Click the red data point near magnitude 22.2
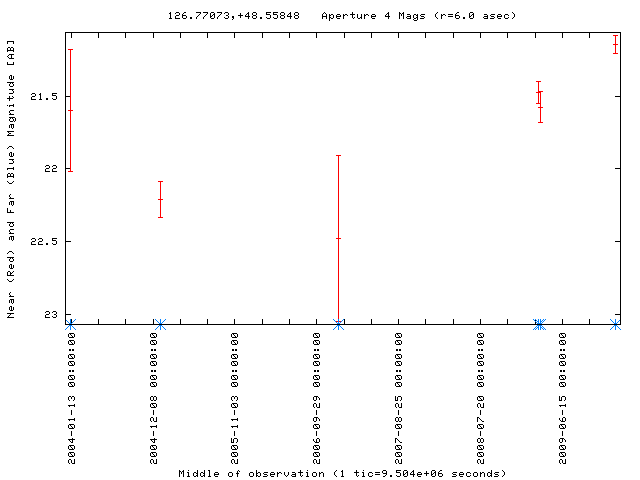640x480 pixels. click(x=160, y=200)
